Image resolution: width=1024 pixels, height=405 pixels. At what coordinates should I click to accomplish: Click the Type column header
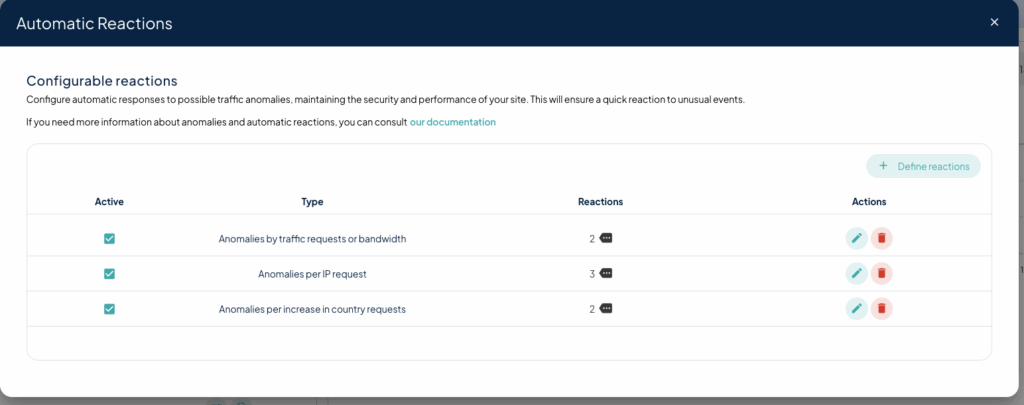(x=312, y=202)
